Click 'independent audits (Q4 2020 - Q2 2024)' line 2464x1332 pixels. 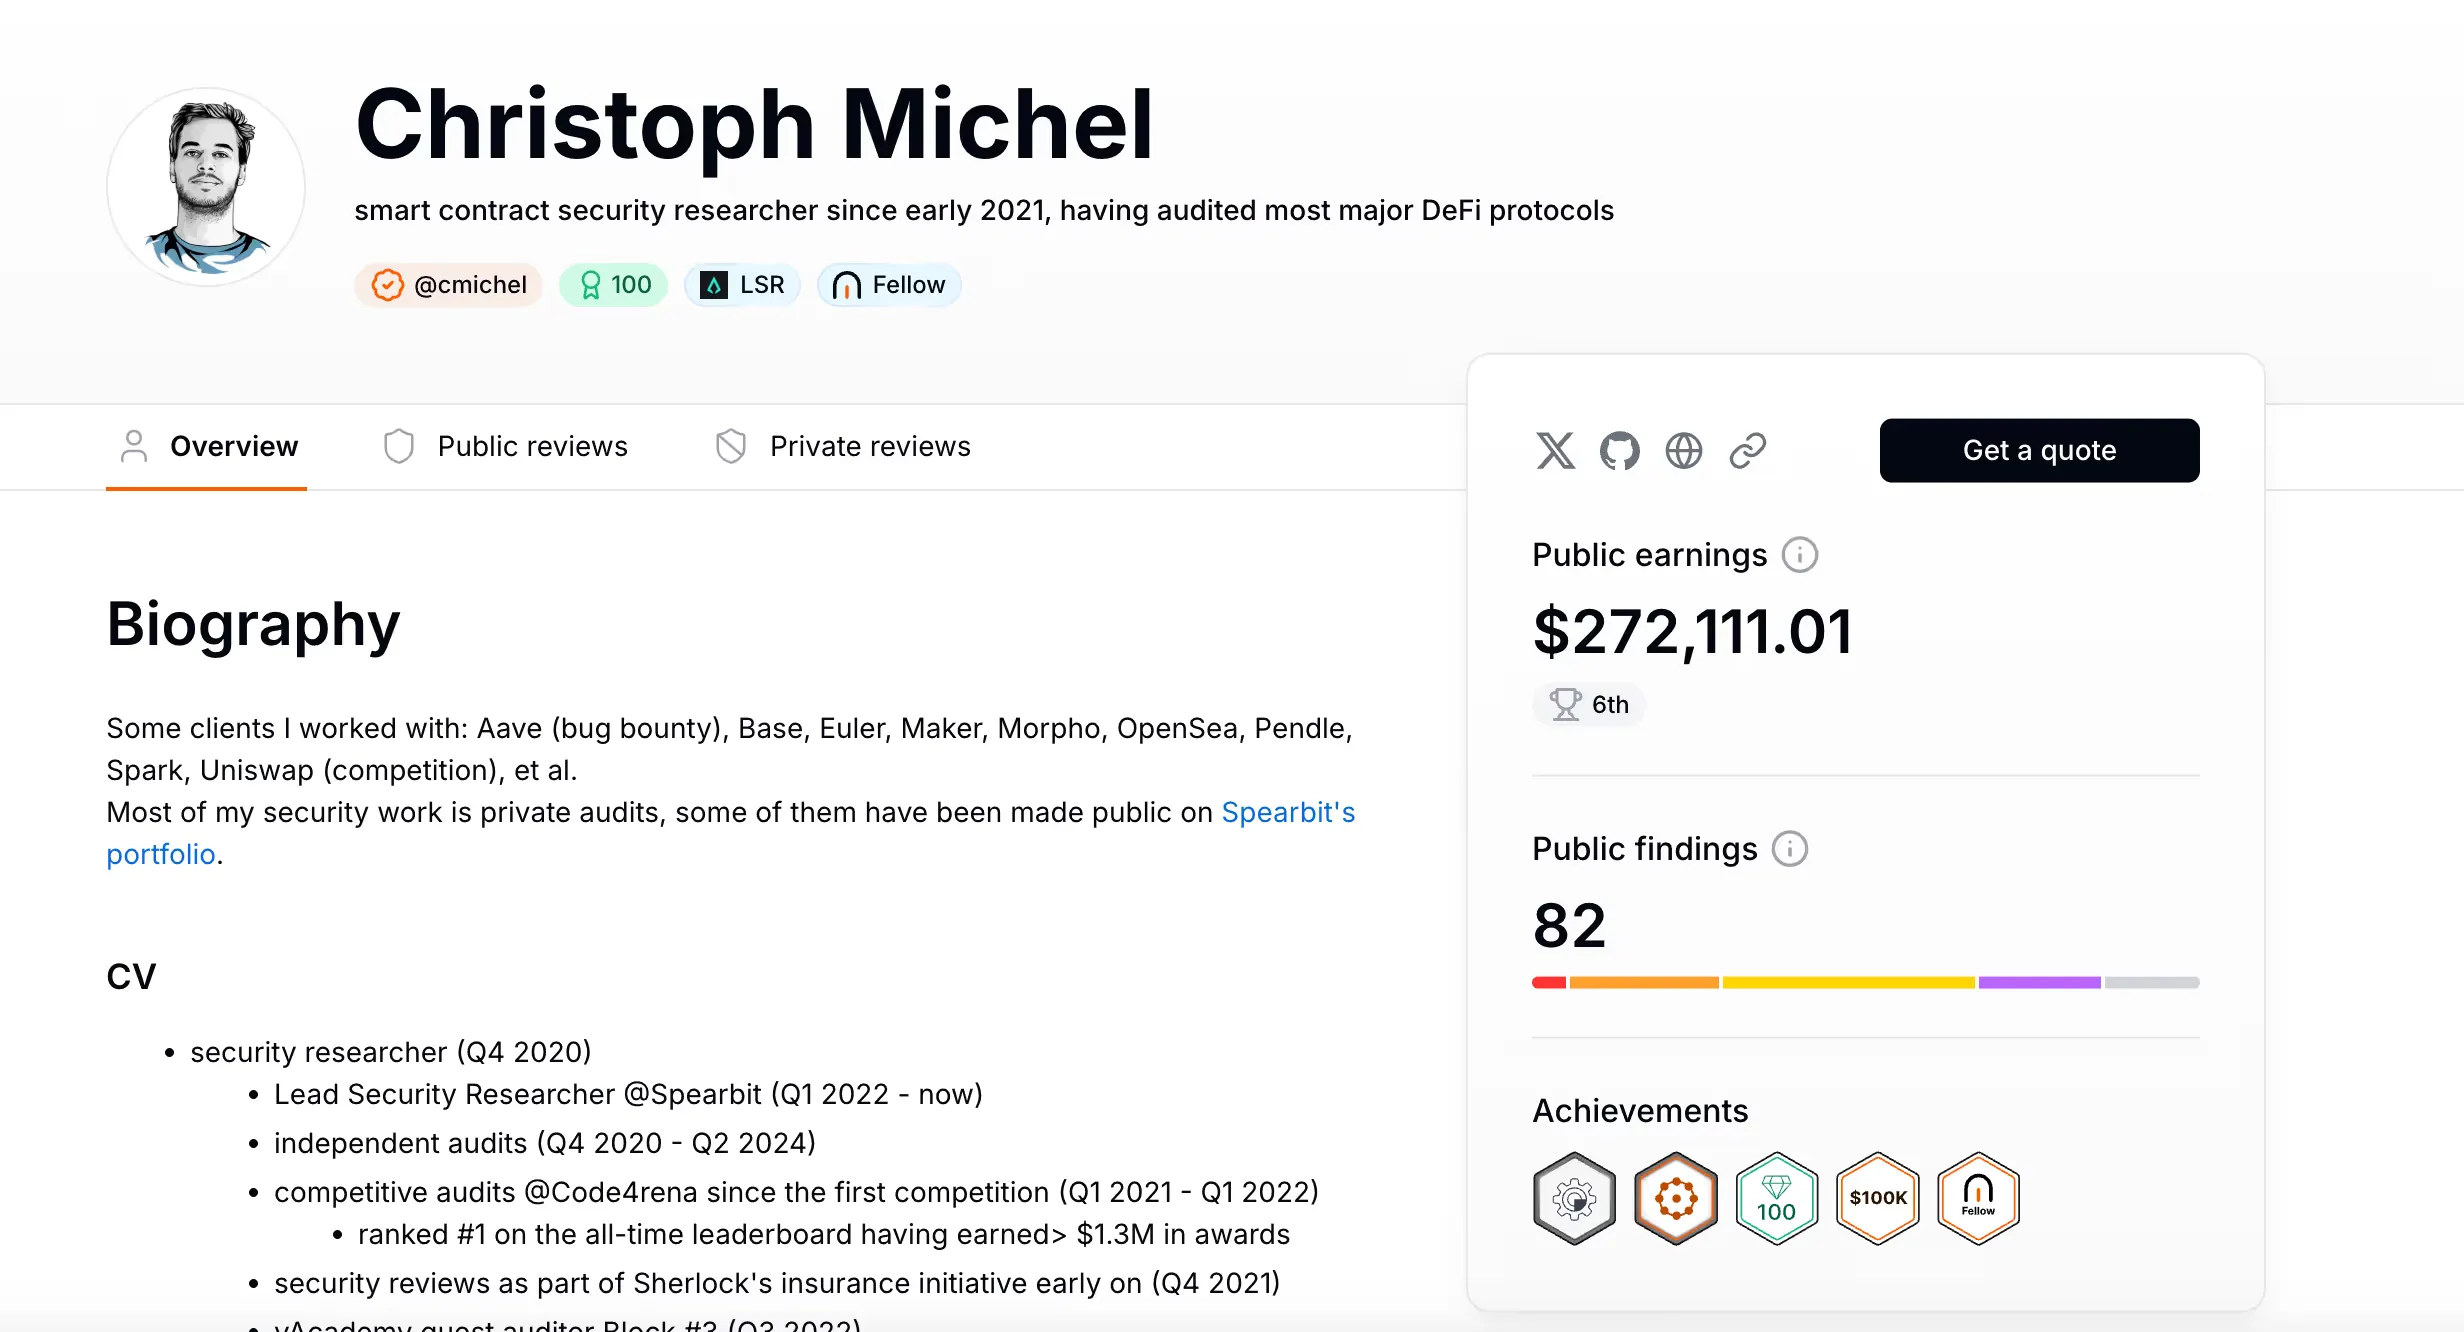click(x=545, y=1144)
